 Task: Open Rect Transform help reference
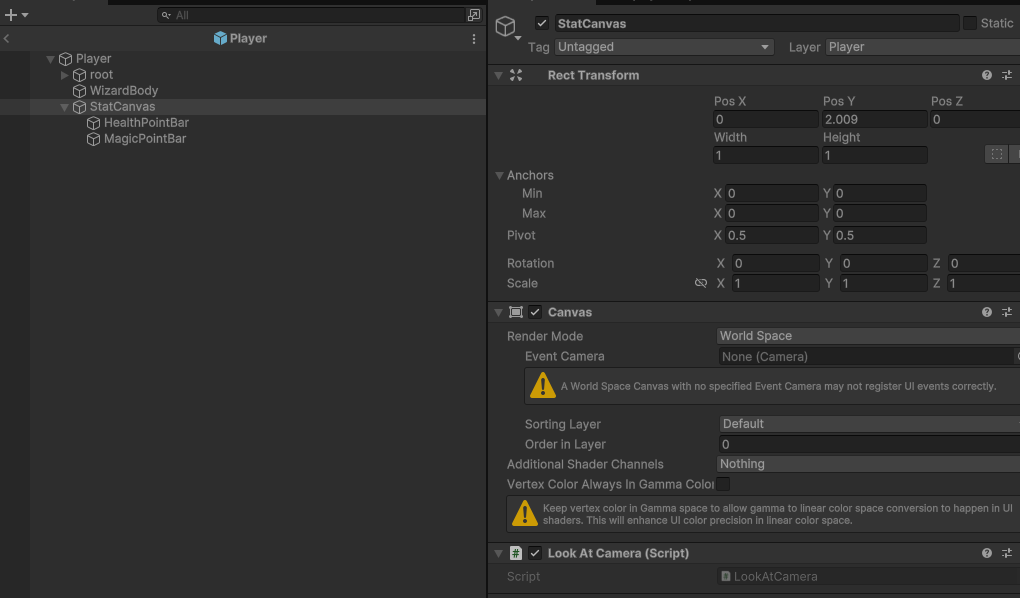(987, 75)
